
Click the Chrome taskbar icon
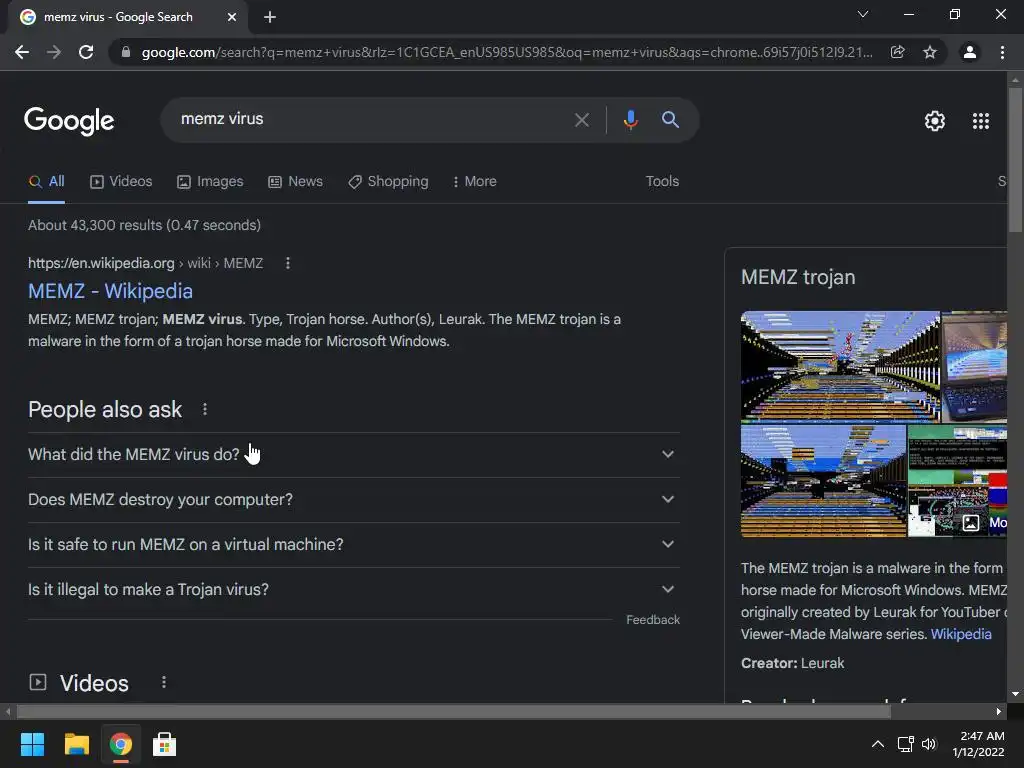pos(121,744)
